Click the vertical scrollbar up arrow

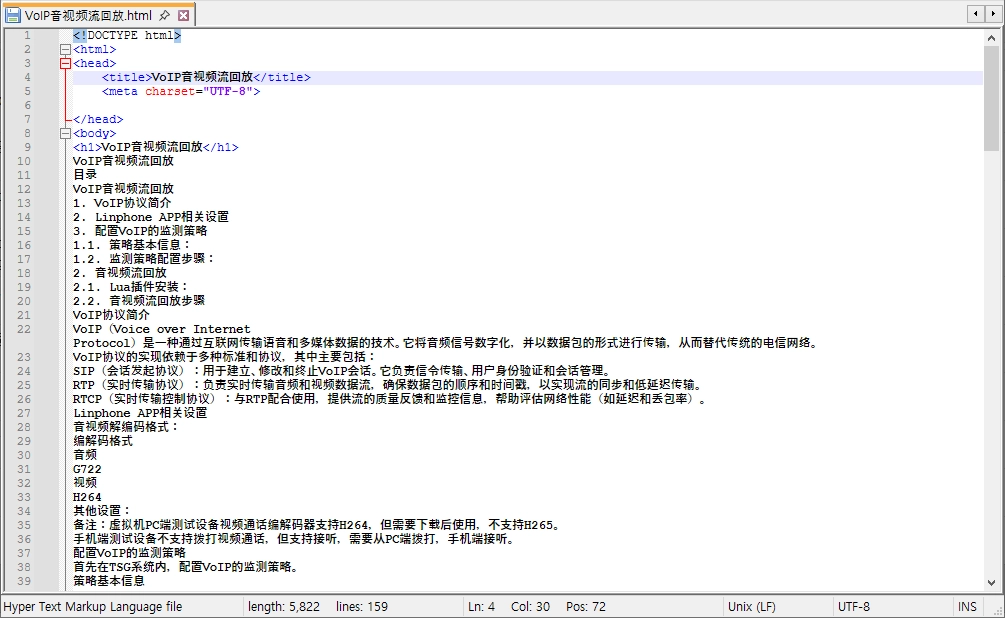click(992, 38)
